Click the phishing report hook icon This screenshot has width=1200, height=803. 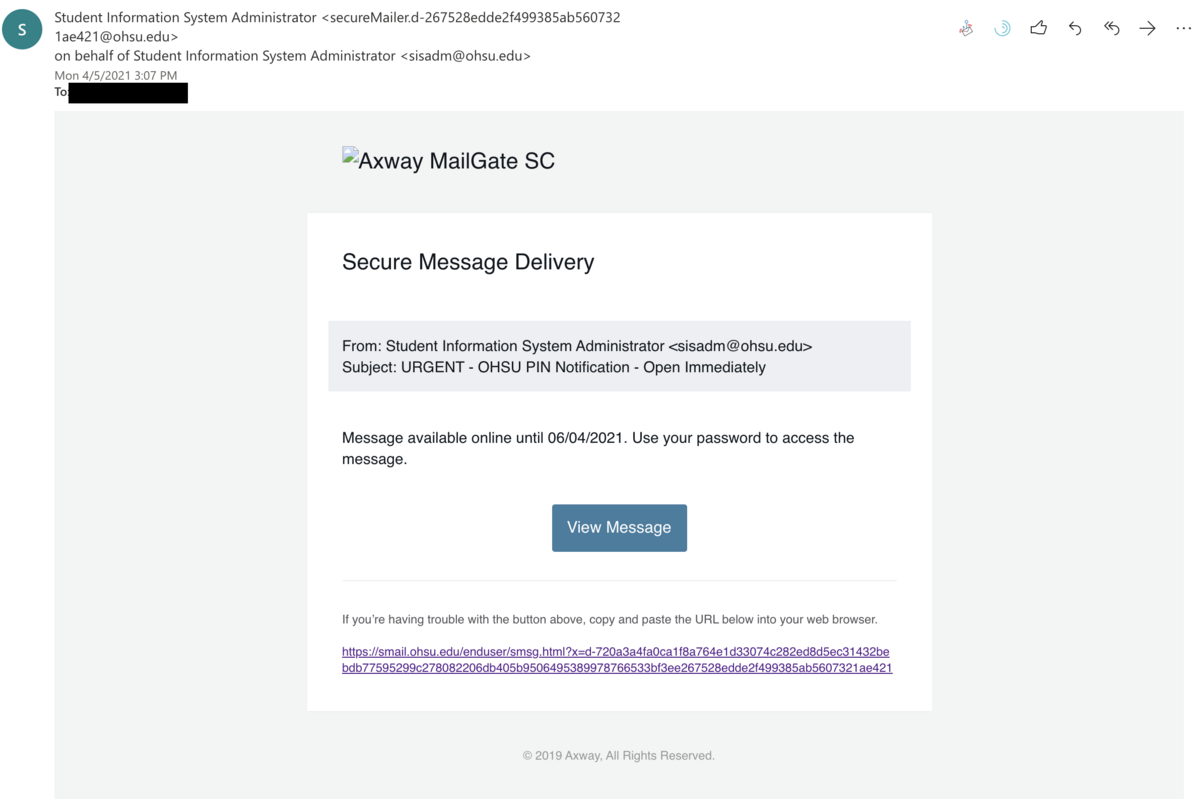click(x=966, y=29)
